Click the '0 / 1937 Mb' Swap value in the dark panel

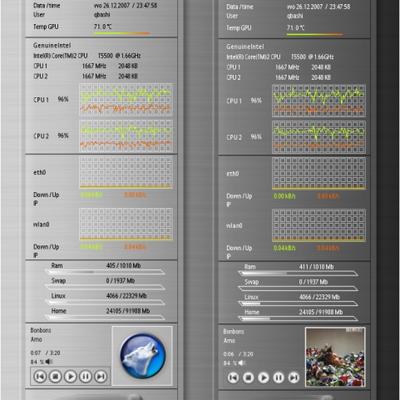(x=313, y=282)
